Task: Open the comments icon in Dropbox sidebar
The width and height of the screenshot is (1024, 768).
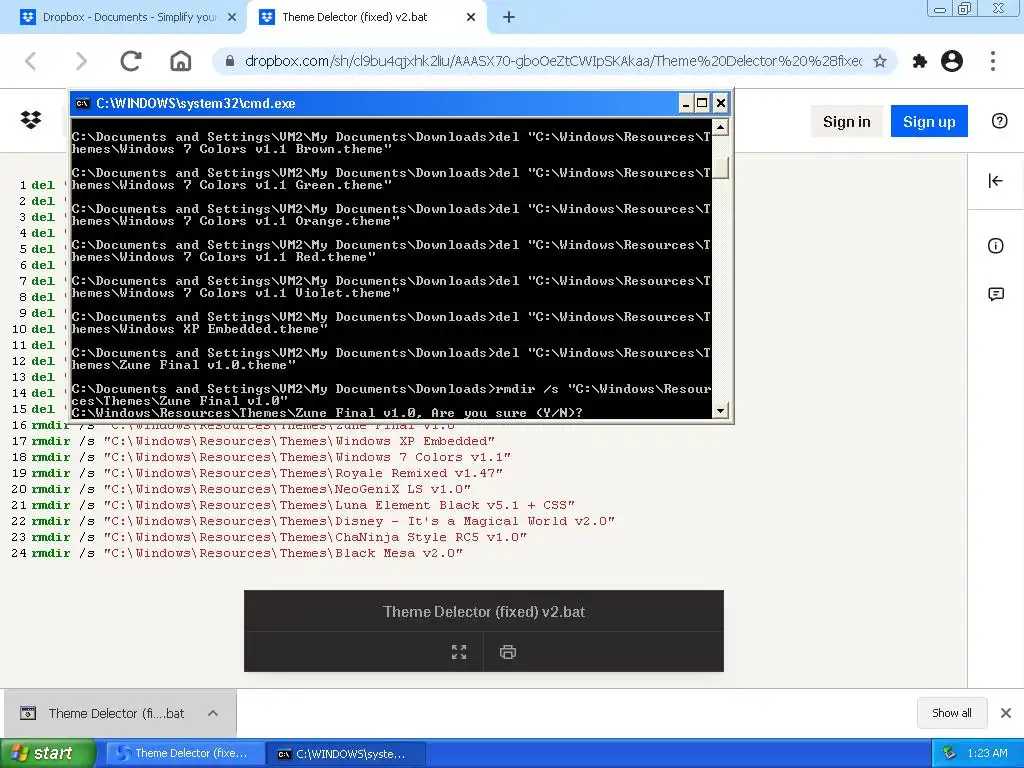Action: (x=996, y=294)
